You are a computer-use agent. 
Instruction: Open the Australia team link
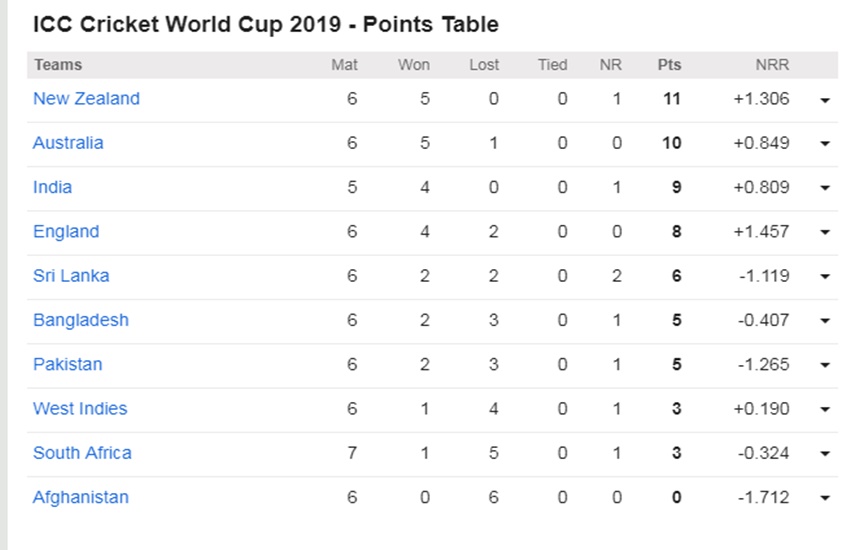[68, 143]
